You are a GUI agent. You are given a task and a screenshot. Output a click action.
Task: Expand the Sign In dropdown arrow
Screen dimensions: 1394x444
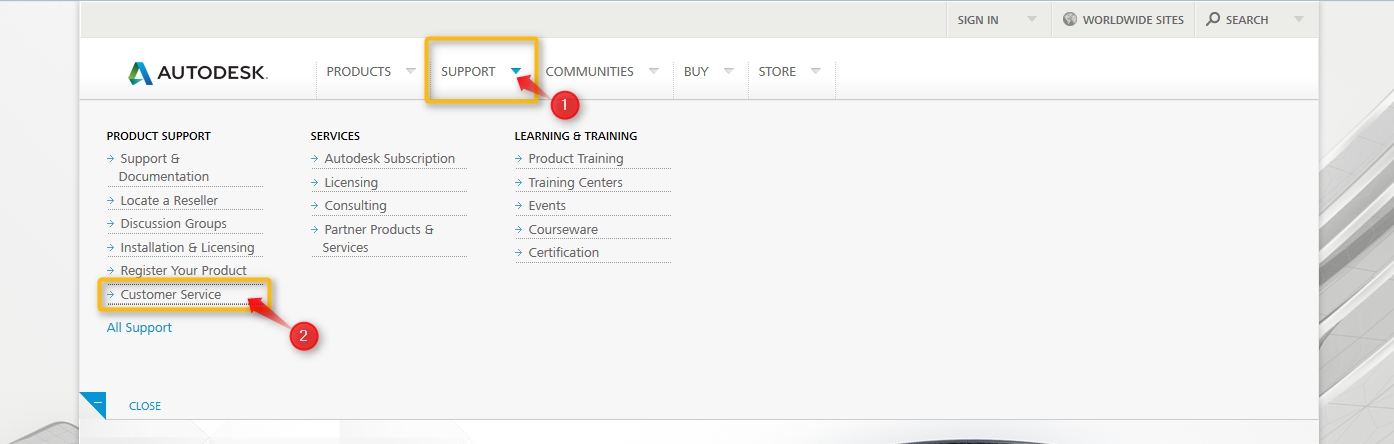(x=1030, y=20)
